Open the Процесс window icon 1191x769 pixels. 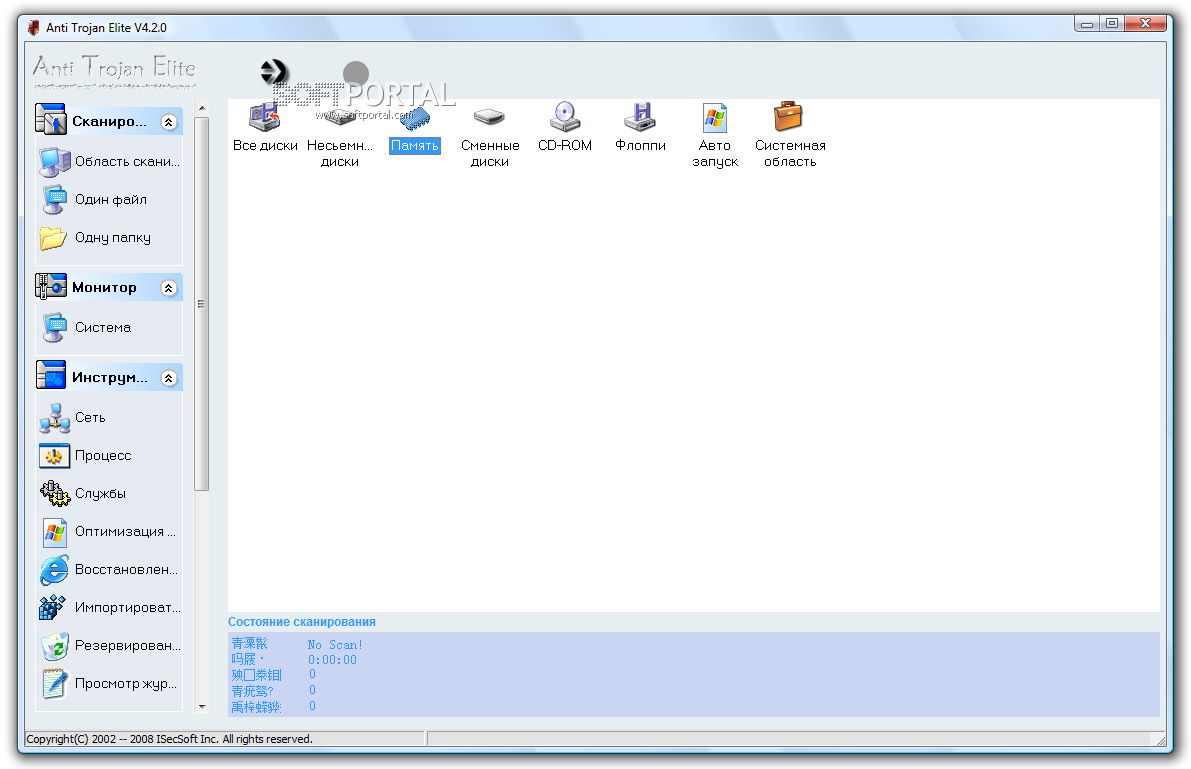pos(54,456)
